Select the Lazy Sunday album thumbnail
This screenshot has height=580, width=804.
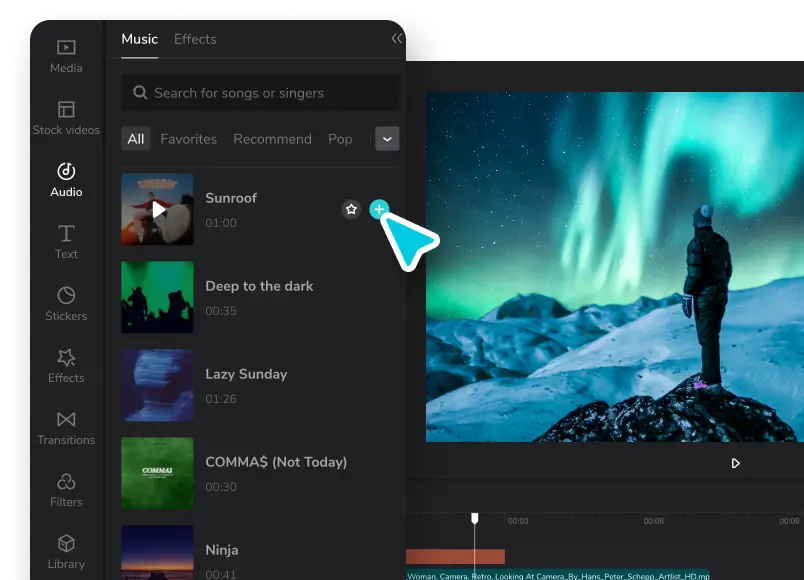[157, 385]
